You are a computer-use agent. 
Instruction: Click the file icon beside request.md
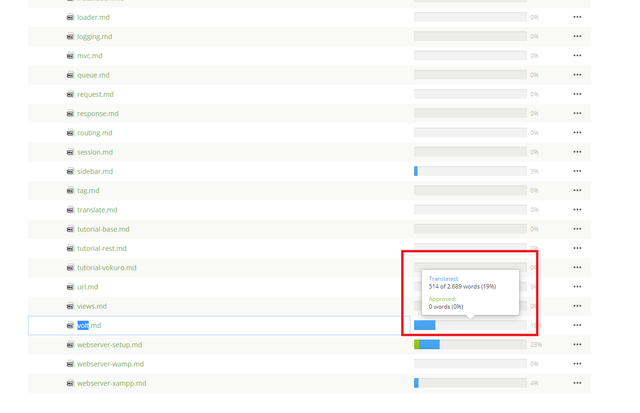point(70,94)
